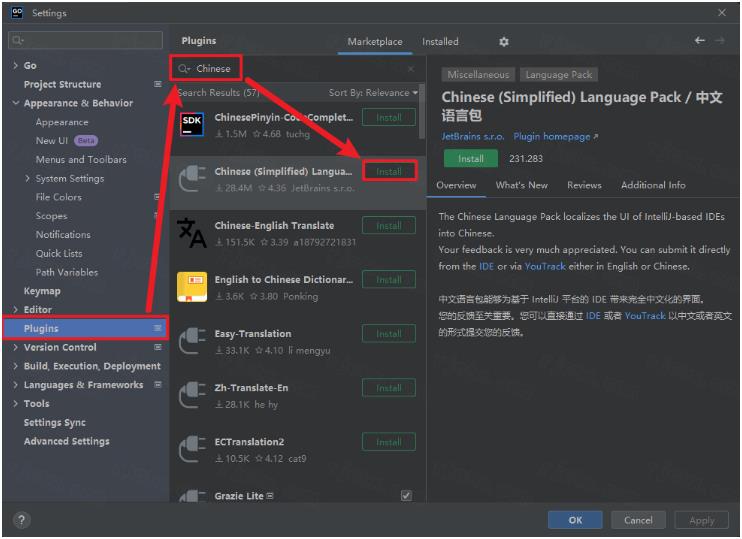This screenshot has height=539, width=742.
Task: Click the File Colors project-level icon
Action: 157,197
